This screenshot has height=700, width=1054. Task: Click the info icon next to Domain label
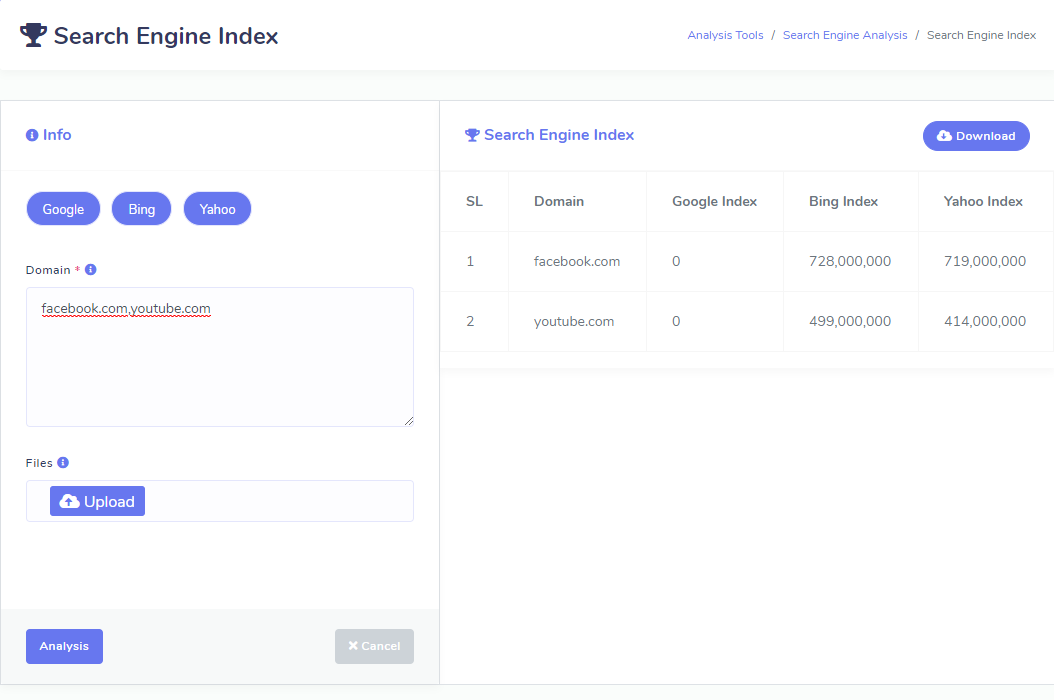pos(91,270)
